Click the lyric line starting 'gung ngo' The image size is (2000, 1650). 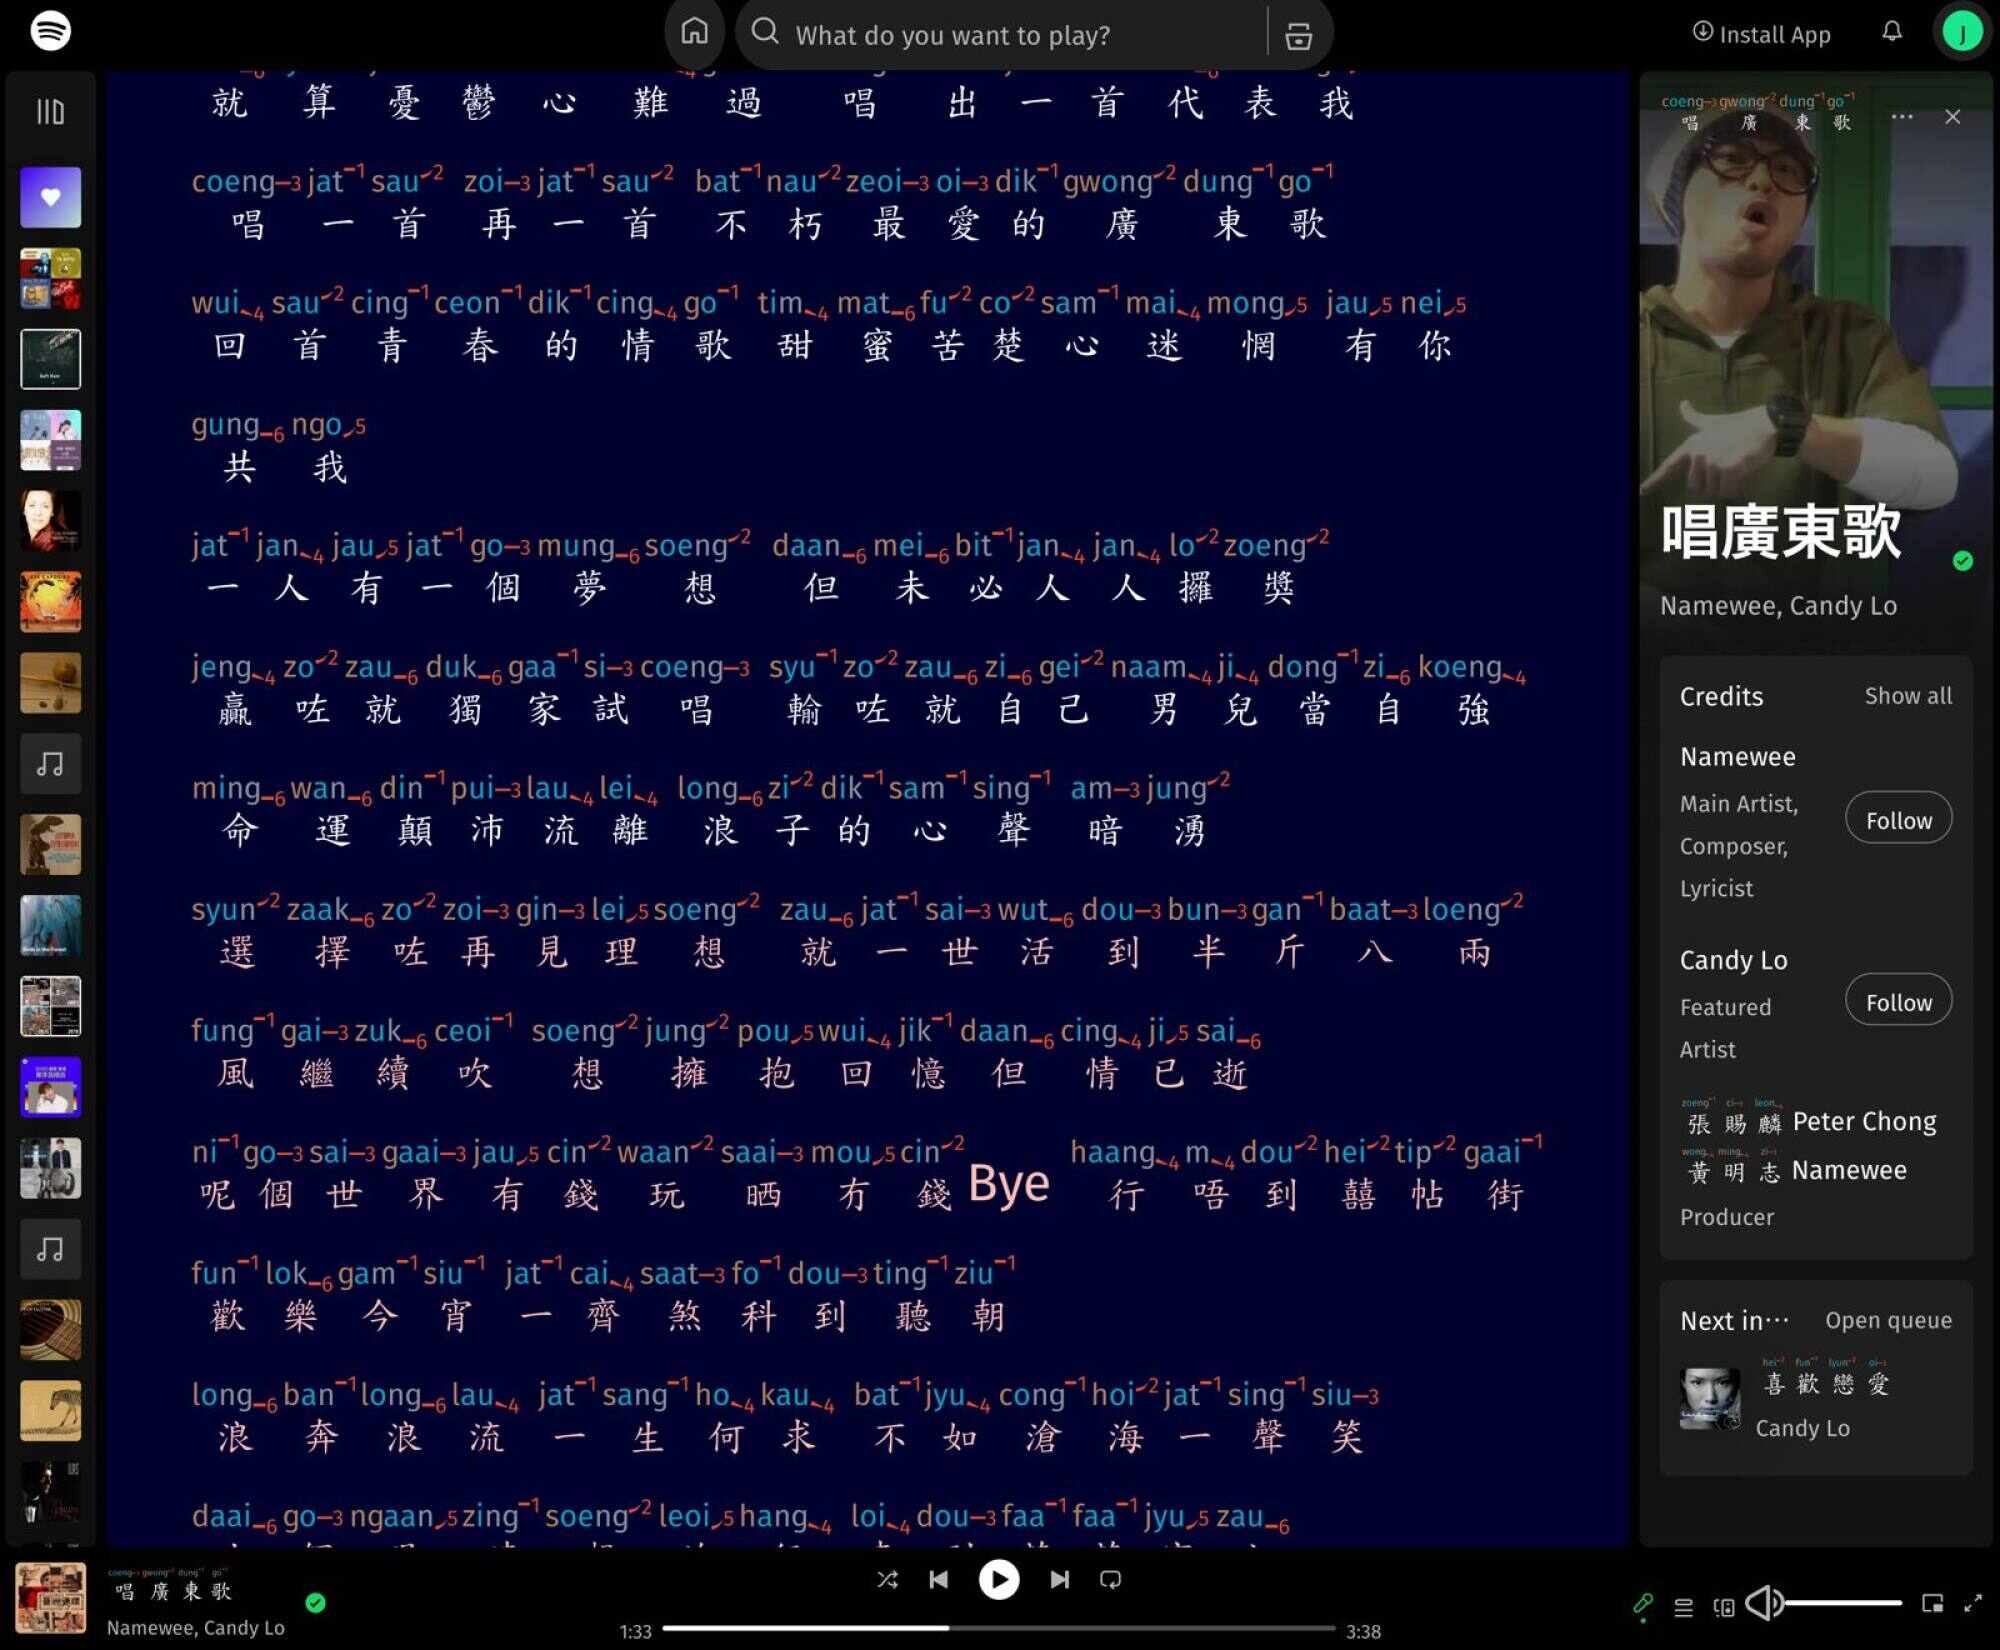coord(279,447)
